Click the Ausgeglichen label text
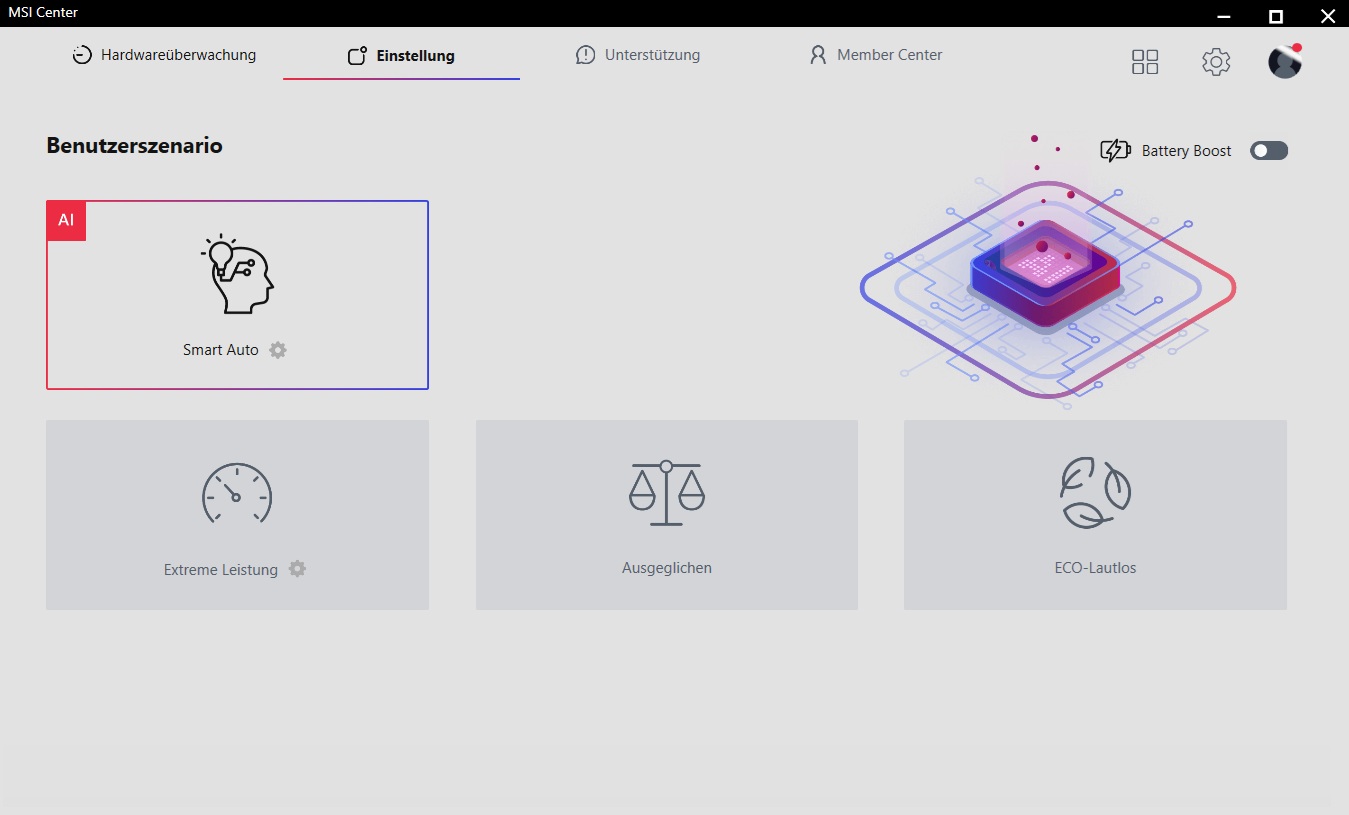The image size is (1349, 815). tap(667, 568)
